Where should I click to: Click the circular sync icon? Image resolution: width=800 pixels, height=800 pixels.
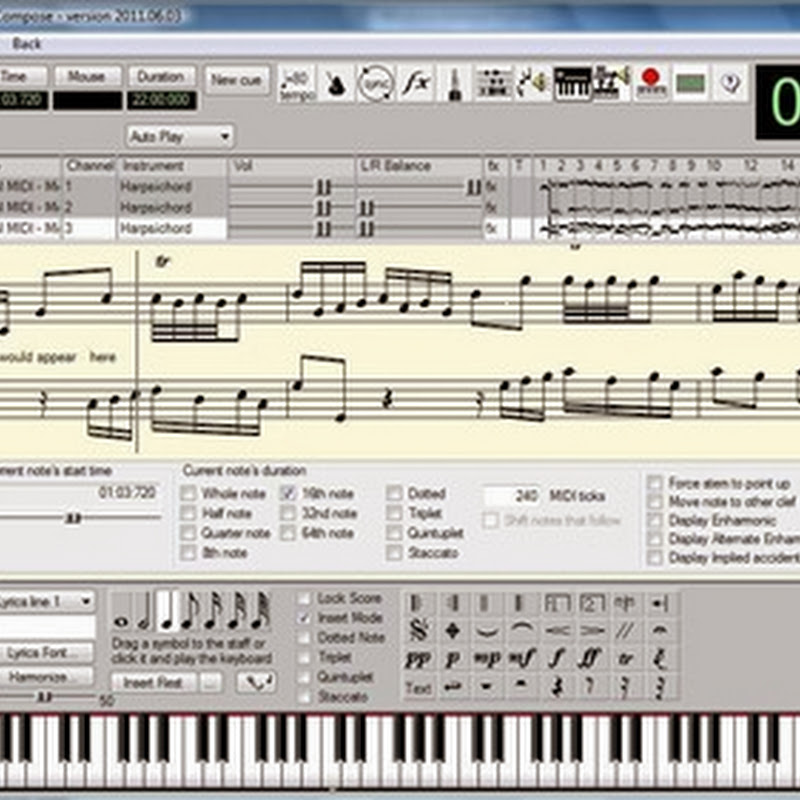pos(376,84)
